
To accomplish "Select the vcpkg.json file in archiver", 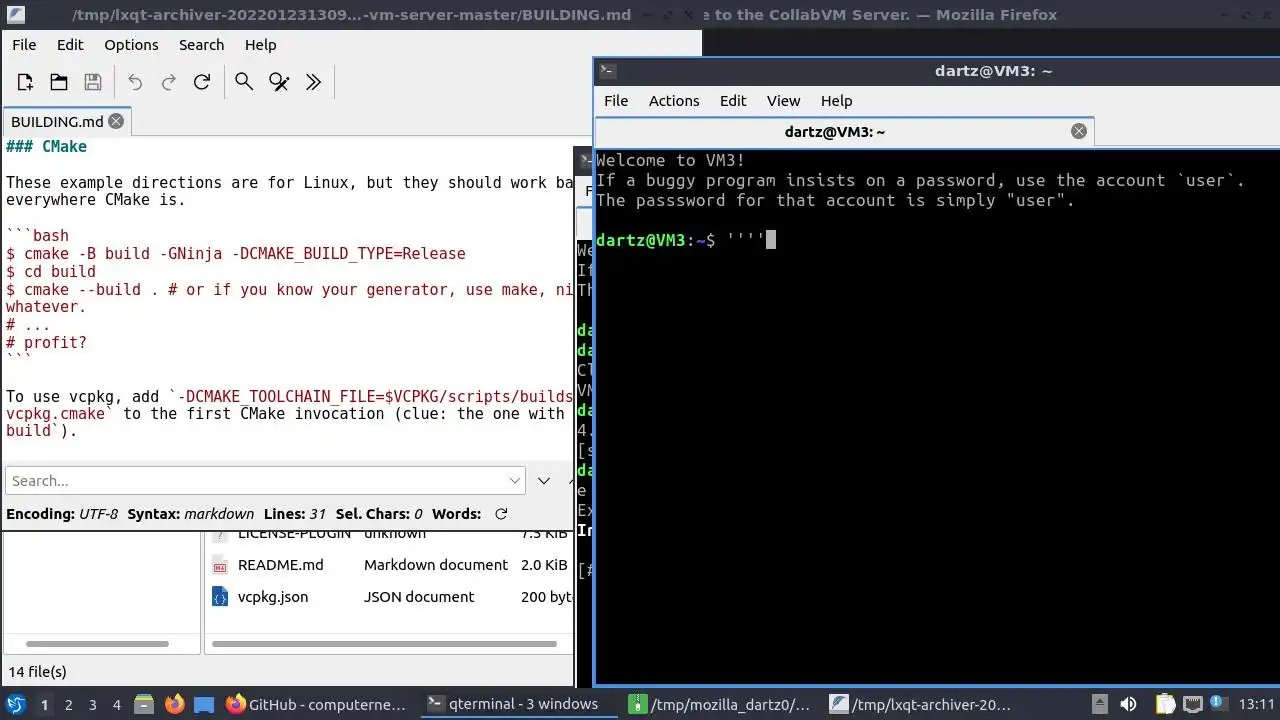I will click(273, 597).
